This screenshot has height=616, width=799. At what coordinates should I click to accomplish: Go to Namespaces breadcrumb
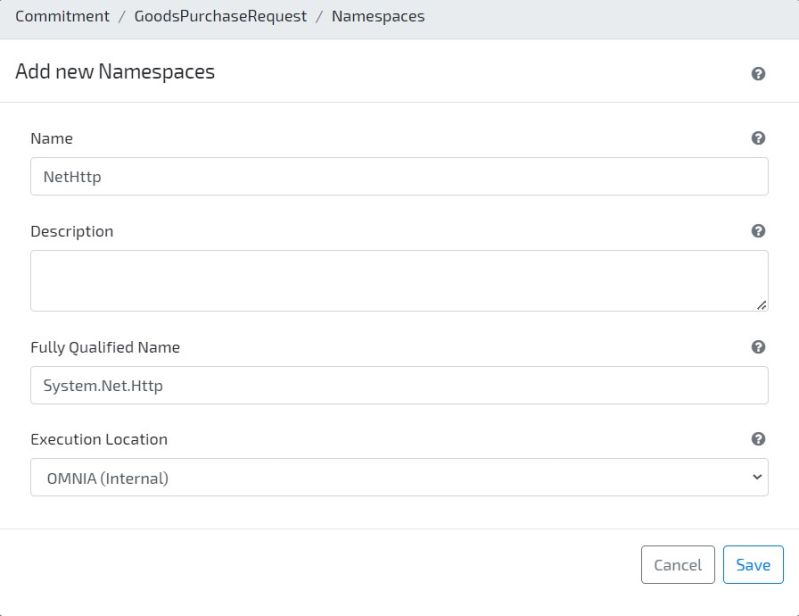click(378, 16)
